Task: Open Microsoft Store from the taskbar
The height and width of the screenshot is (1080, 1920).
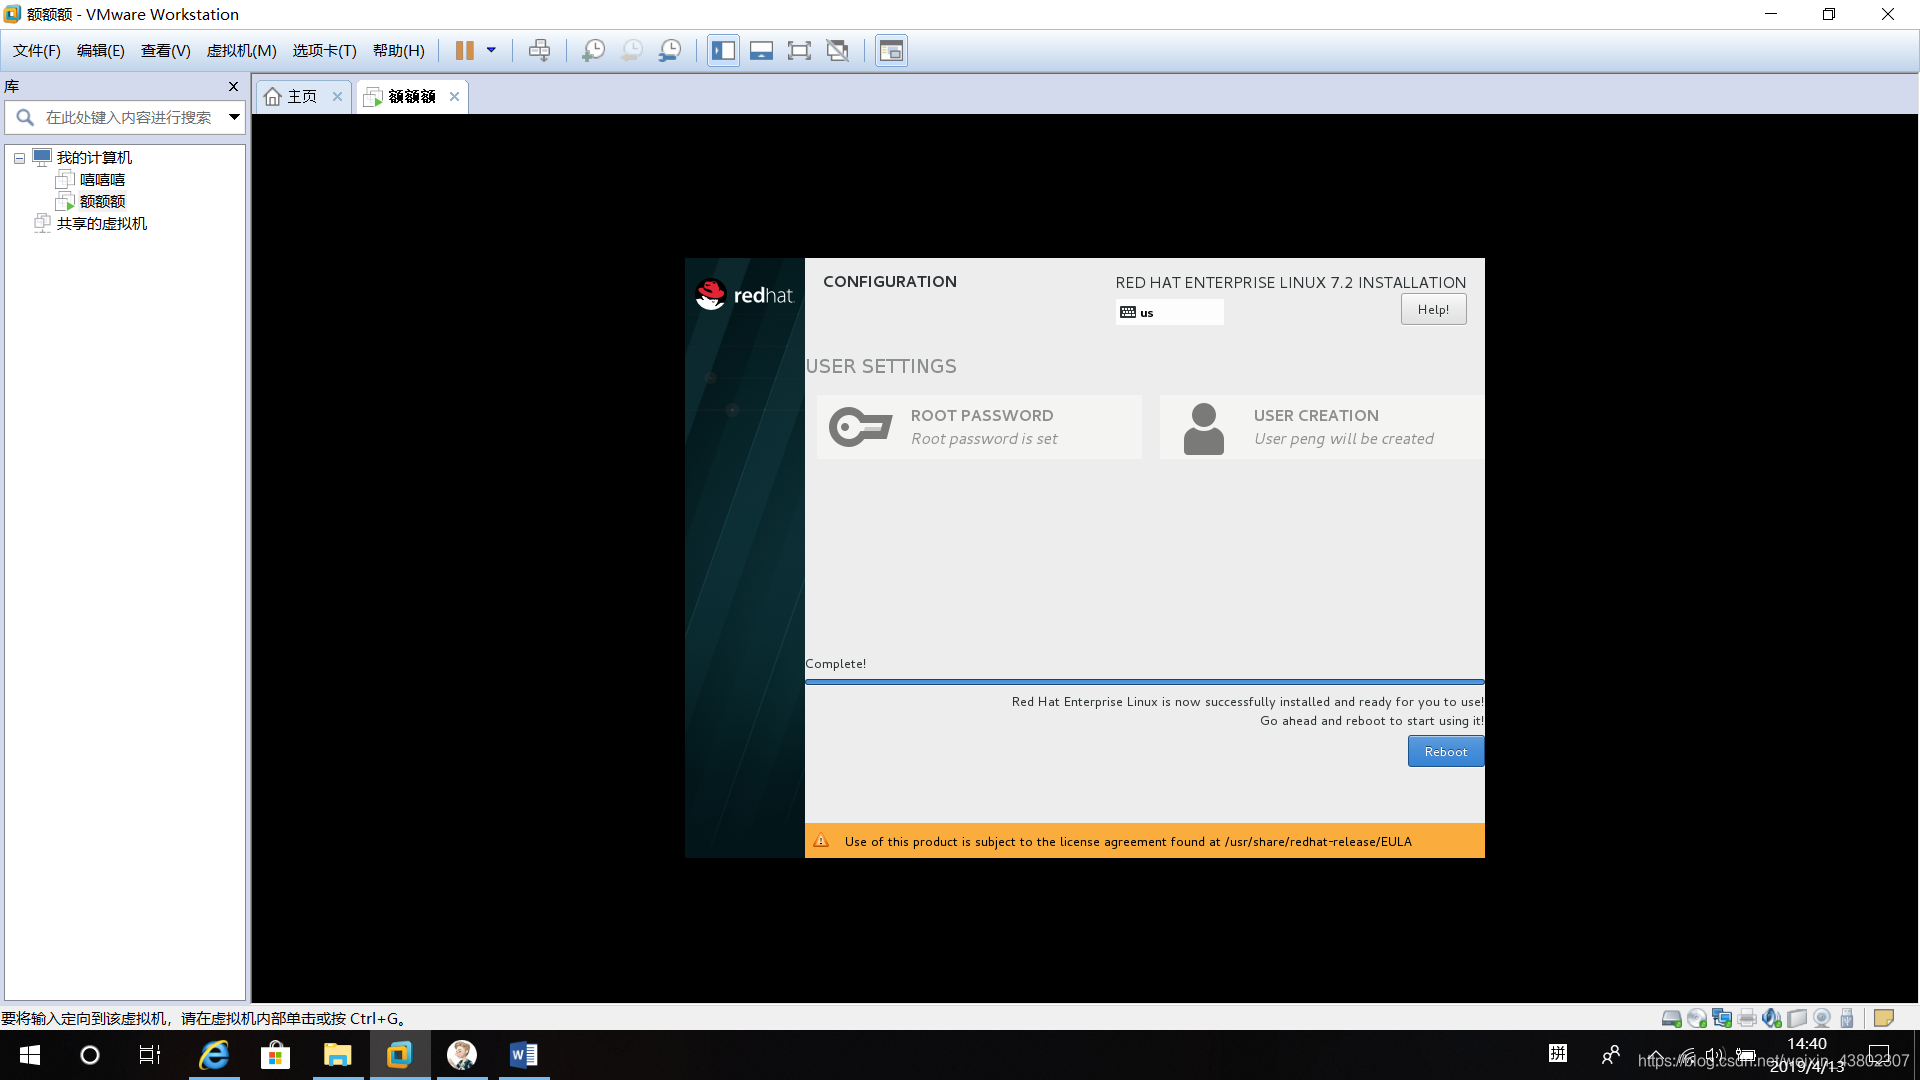Action: pyautogui.click(x=275, y=1055)
